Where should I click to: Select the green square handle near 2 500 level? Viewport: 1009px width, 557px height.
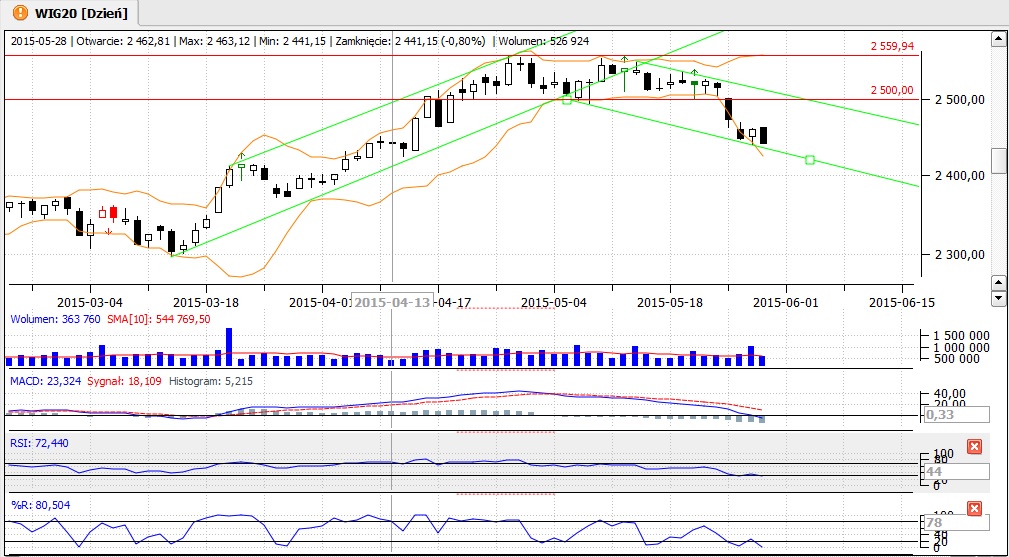[x=567, y=100]
